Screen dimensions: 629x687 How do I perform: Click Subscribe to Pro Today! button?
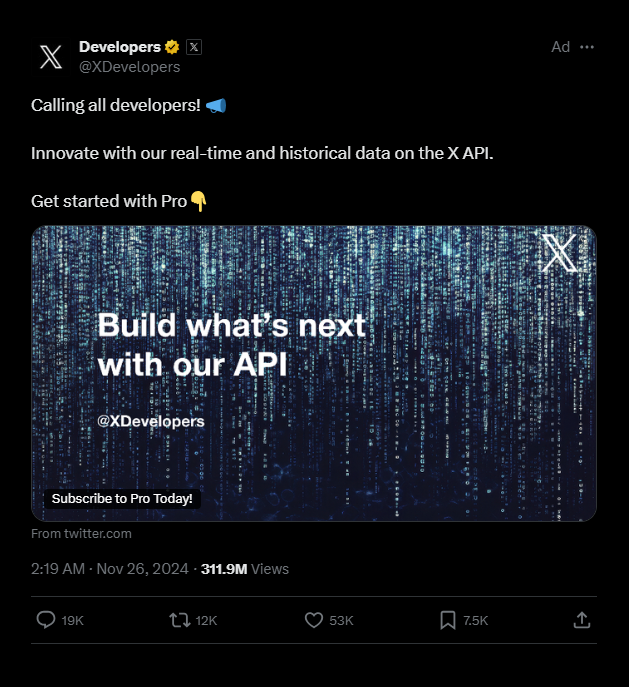pos(122,499)
